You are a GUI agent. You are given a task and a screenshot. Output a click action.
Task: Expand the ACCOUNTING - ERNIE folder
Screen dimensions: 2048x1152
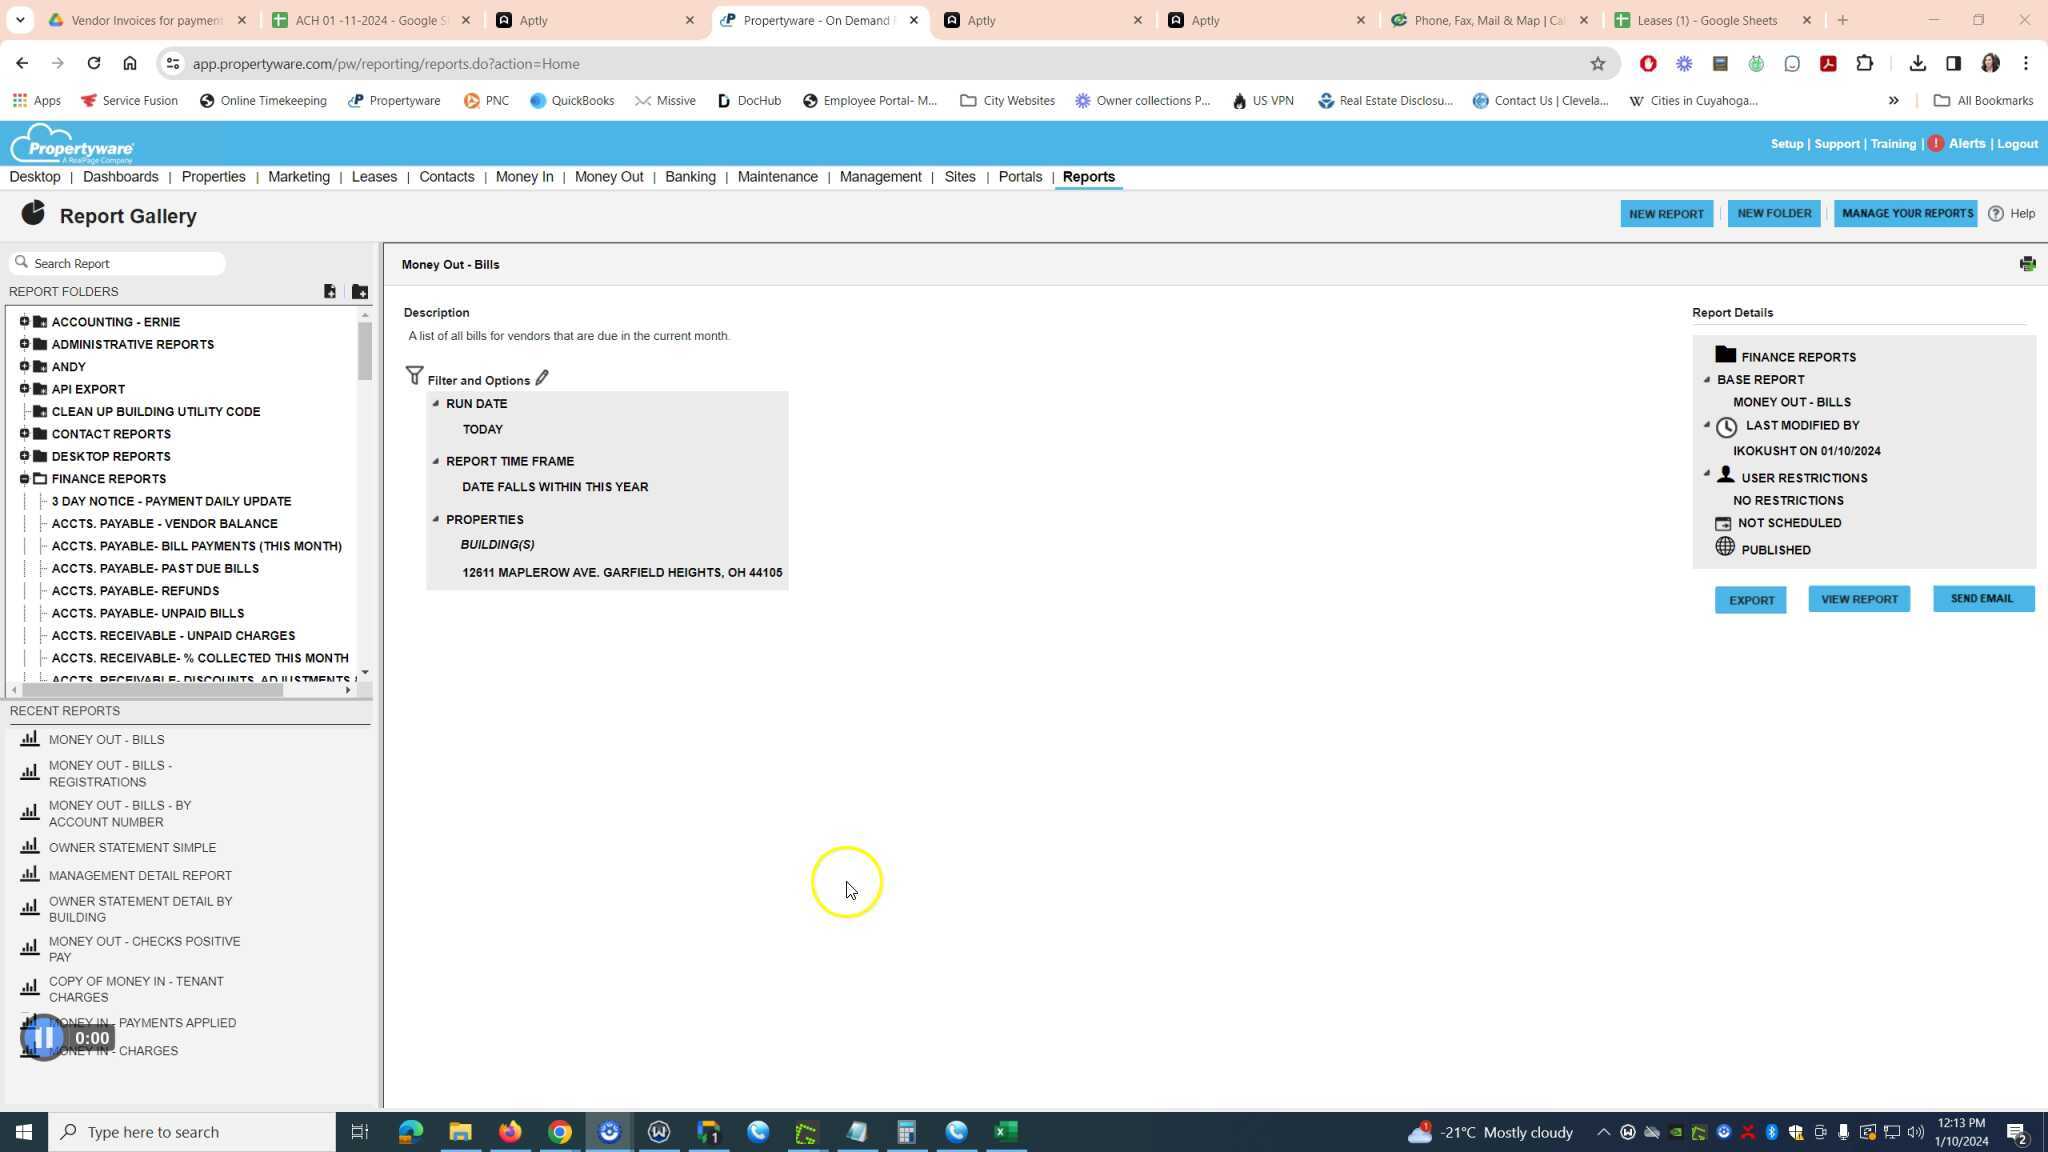tap(25, 321)
